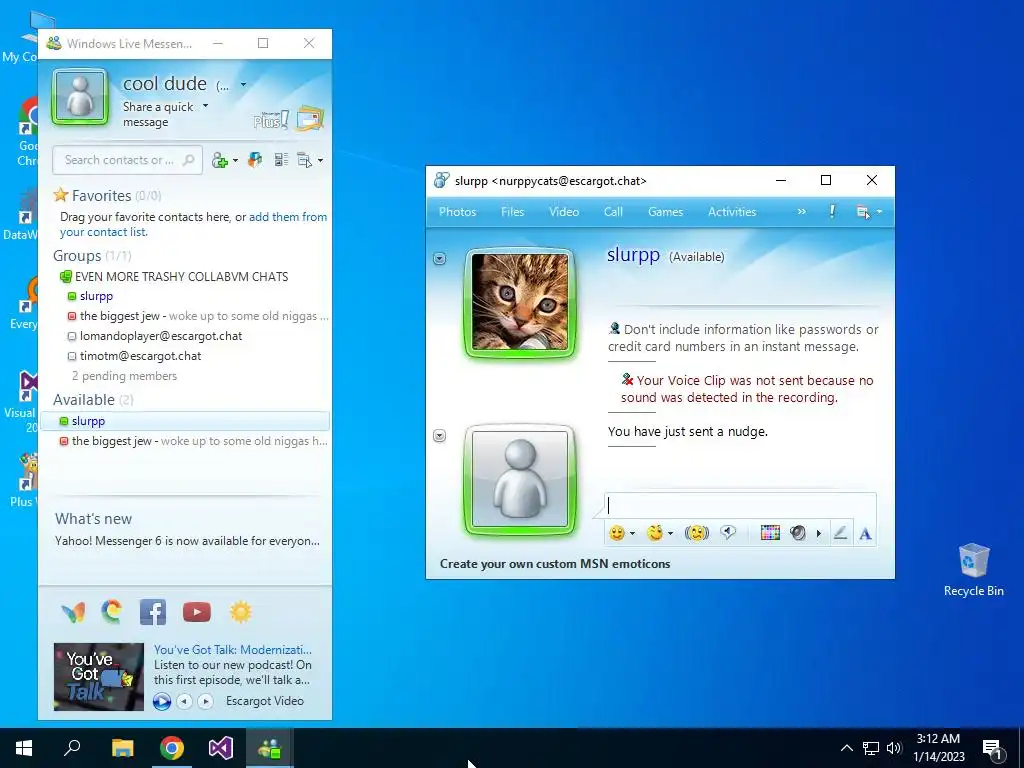Open the cool dude status dropdown arrow
The height and width of the screenshot is (768, 1024).
click(x=243, y=85)
